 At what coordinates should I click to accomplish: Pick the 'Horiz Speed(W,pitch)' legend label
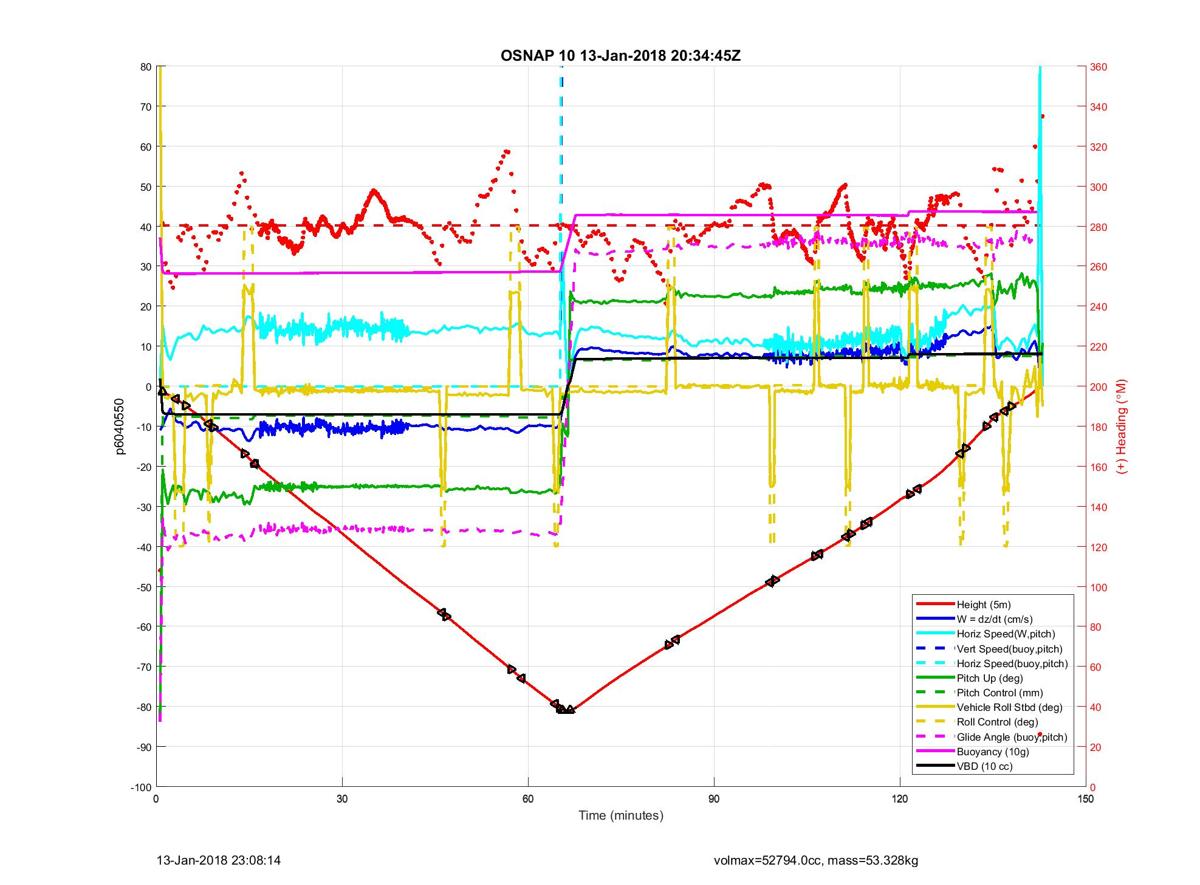pyautogui.click(x=1006, y=634)
